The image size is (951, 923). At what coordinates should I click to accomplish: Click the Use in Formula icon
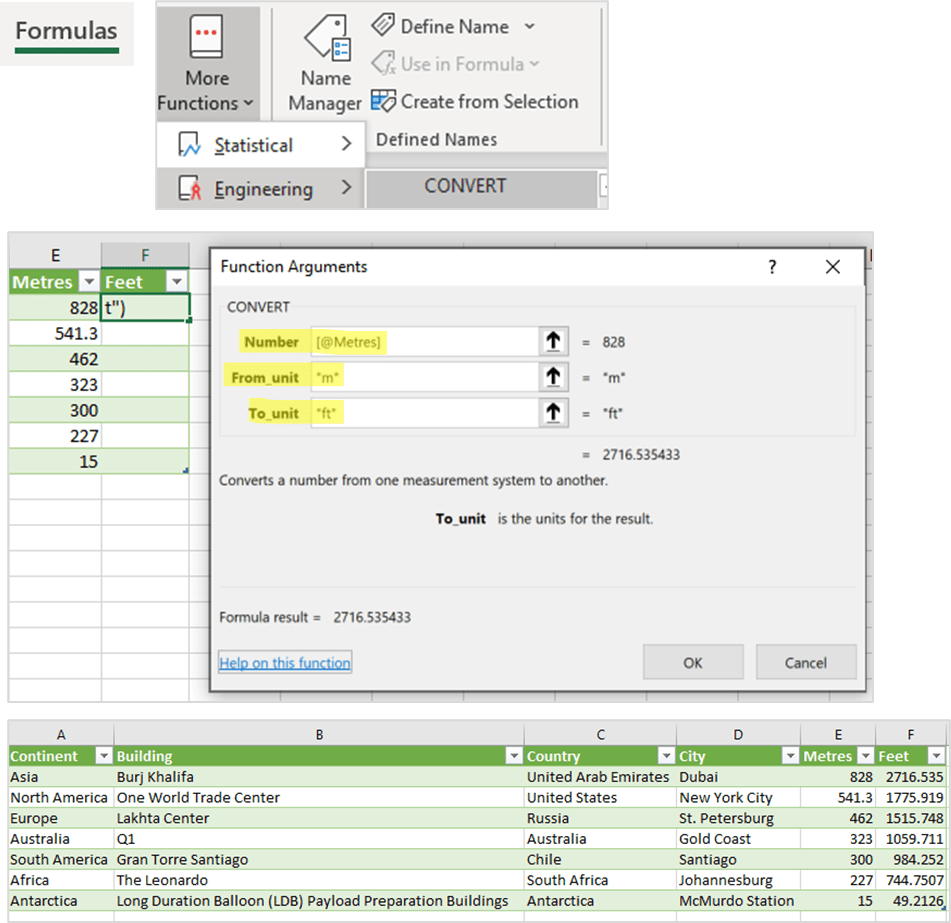point(383,63)
